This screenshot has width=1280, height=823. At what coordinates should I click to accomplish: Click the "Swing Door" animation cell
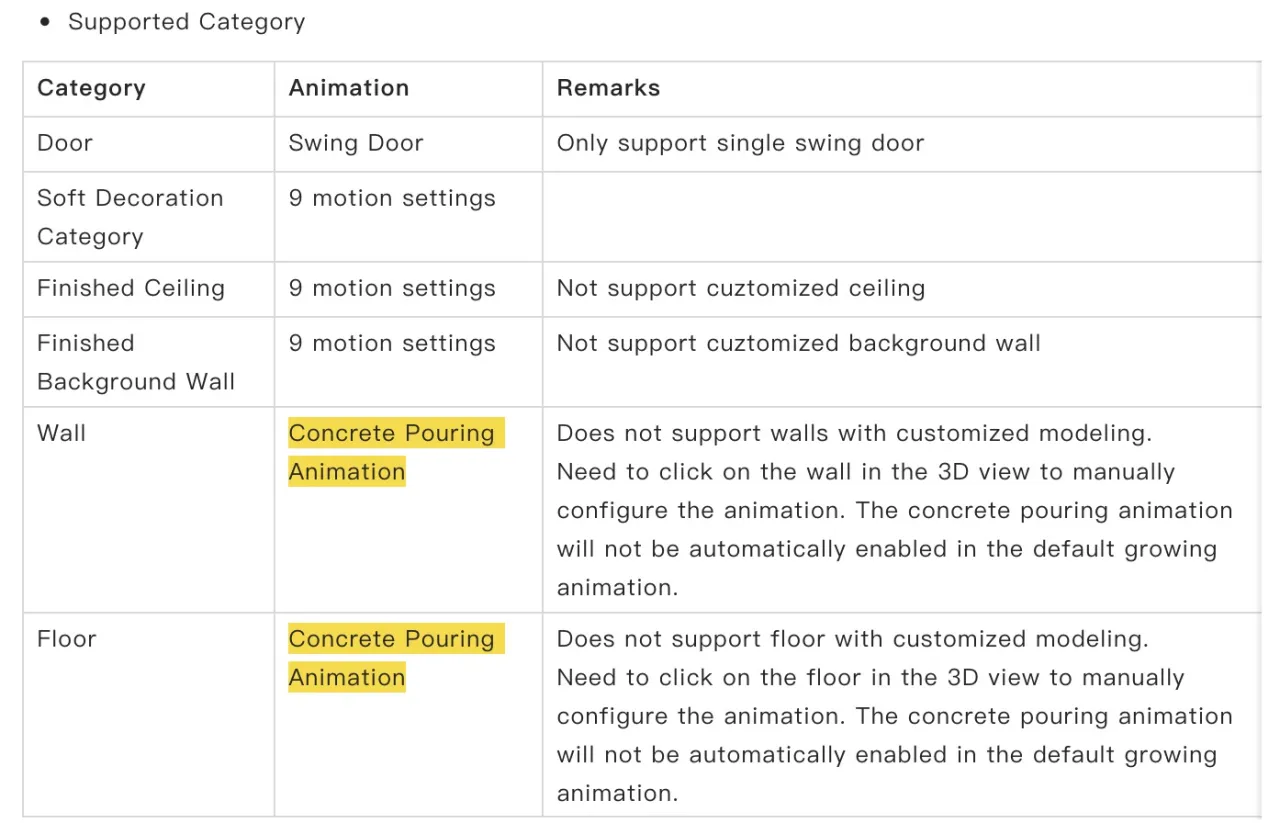[356, 143]
